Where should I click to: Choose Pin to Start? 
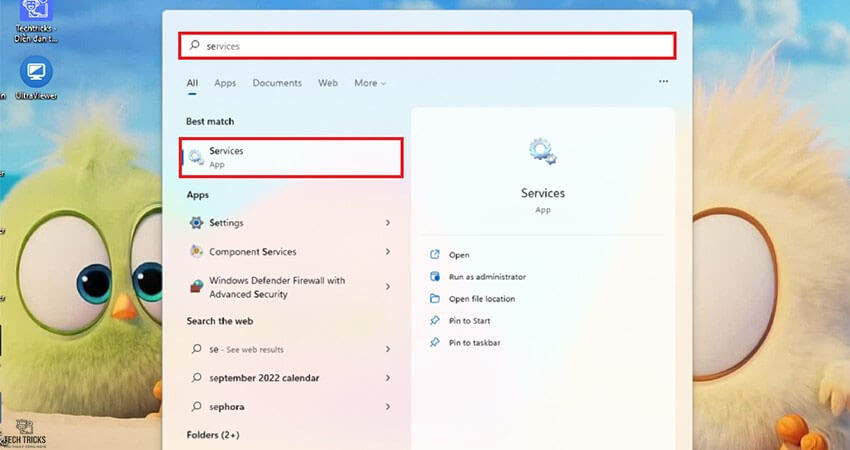click(x=469, y=321)
